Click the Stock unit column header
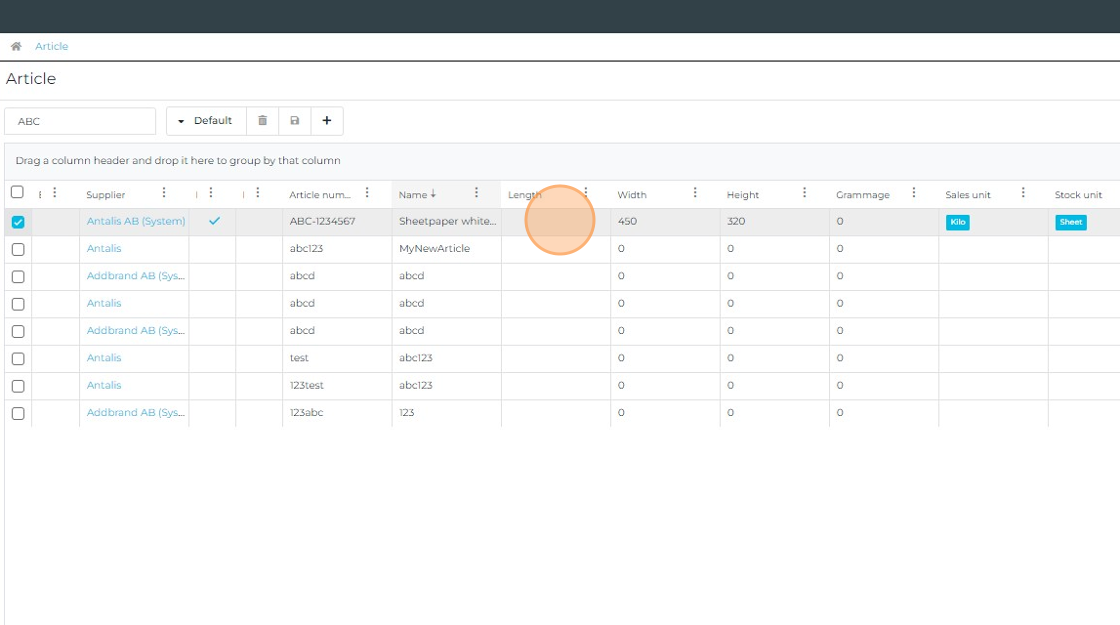 pyautogui.click(x=1078, y=195)
